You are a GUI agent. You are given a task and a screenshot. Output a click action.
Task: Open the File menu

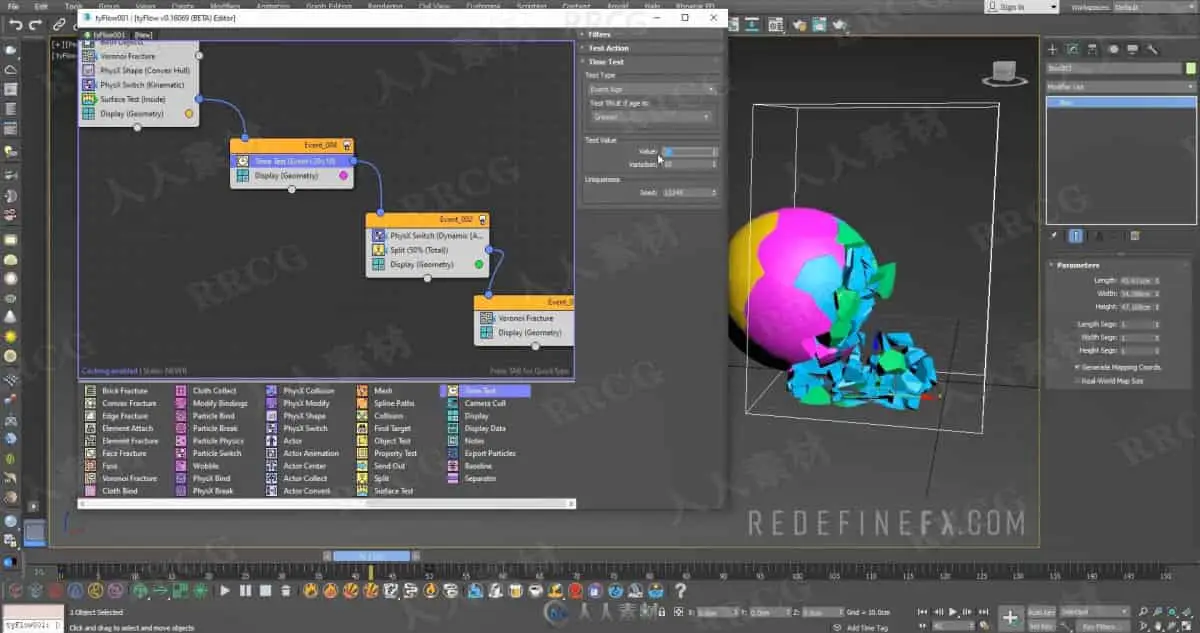[13, 6]
